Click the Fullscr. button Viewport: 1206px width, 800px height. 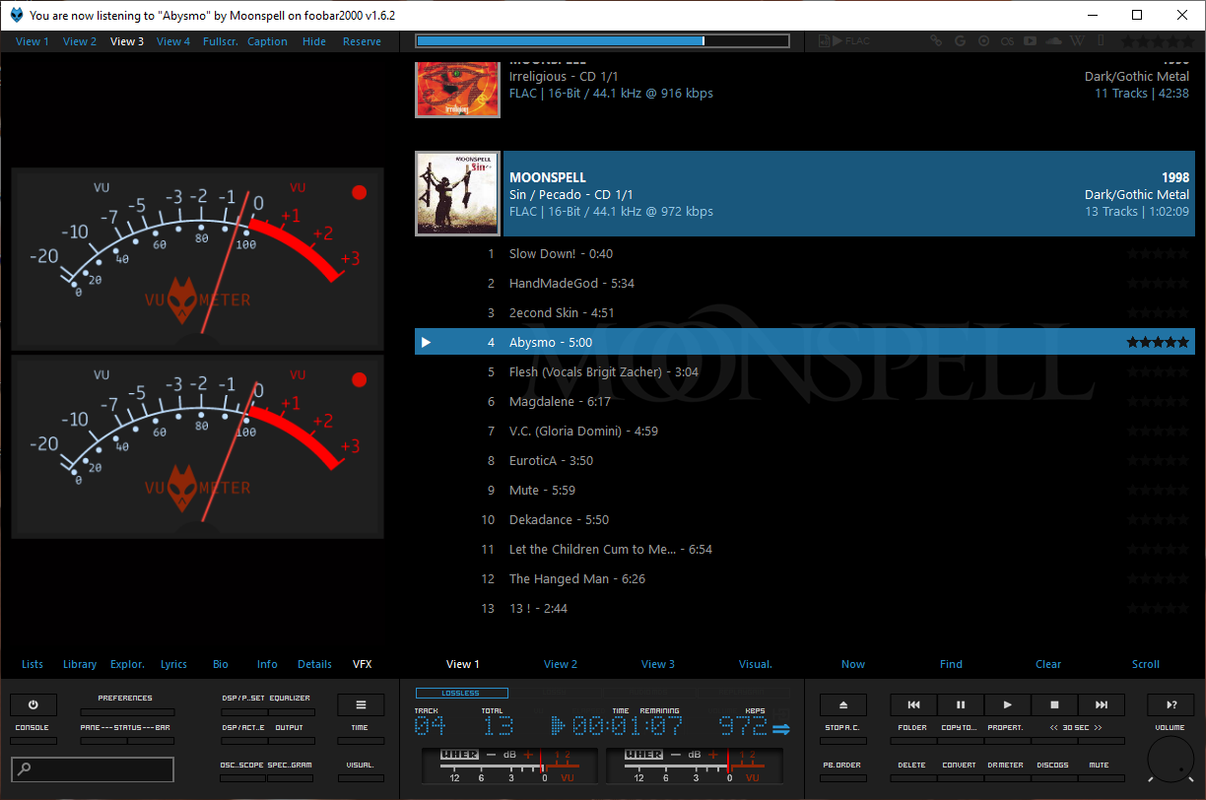(220, 42)
